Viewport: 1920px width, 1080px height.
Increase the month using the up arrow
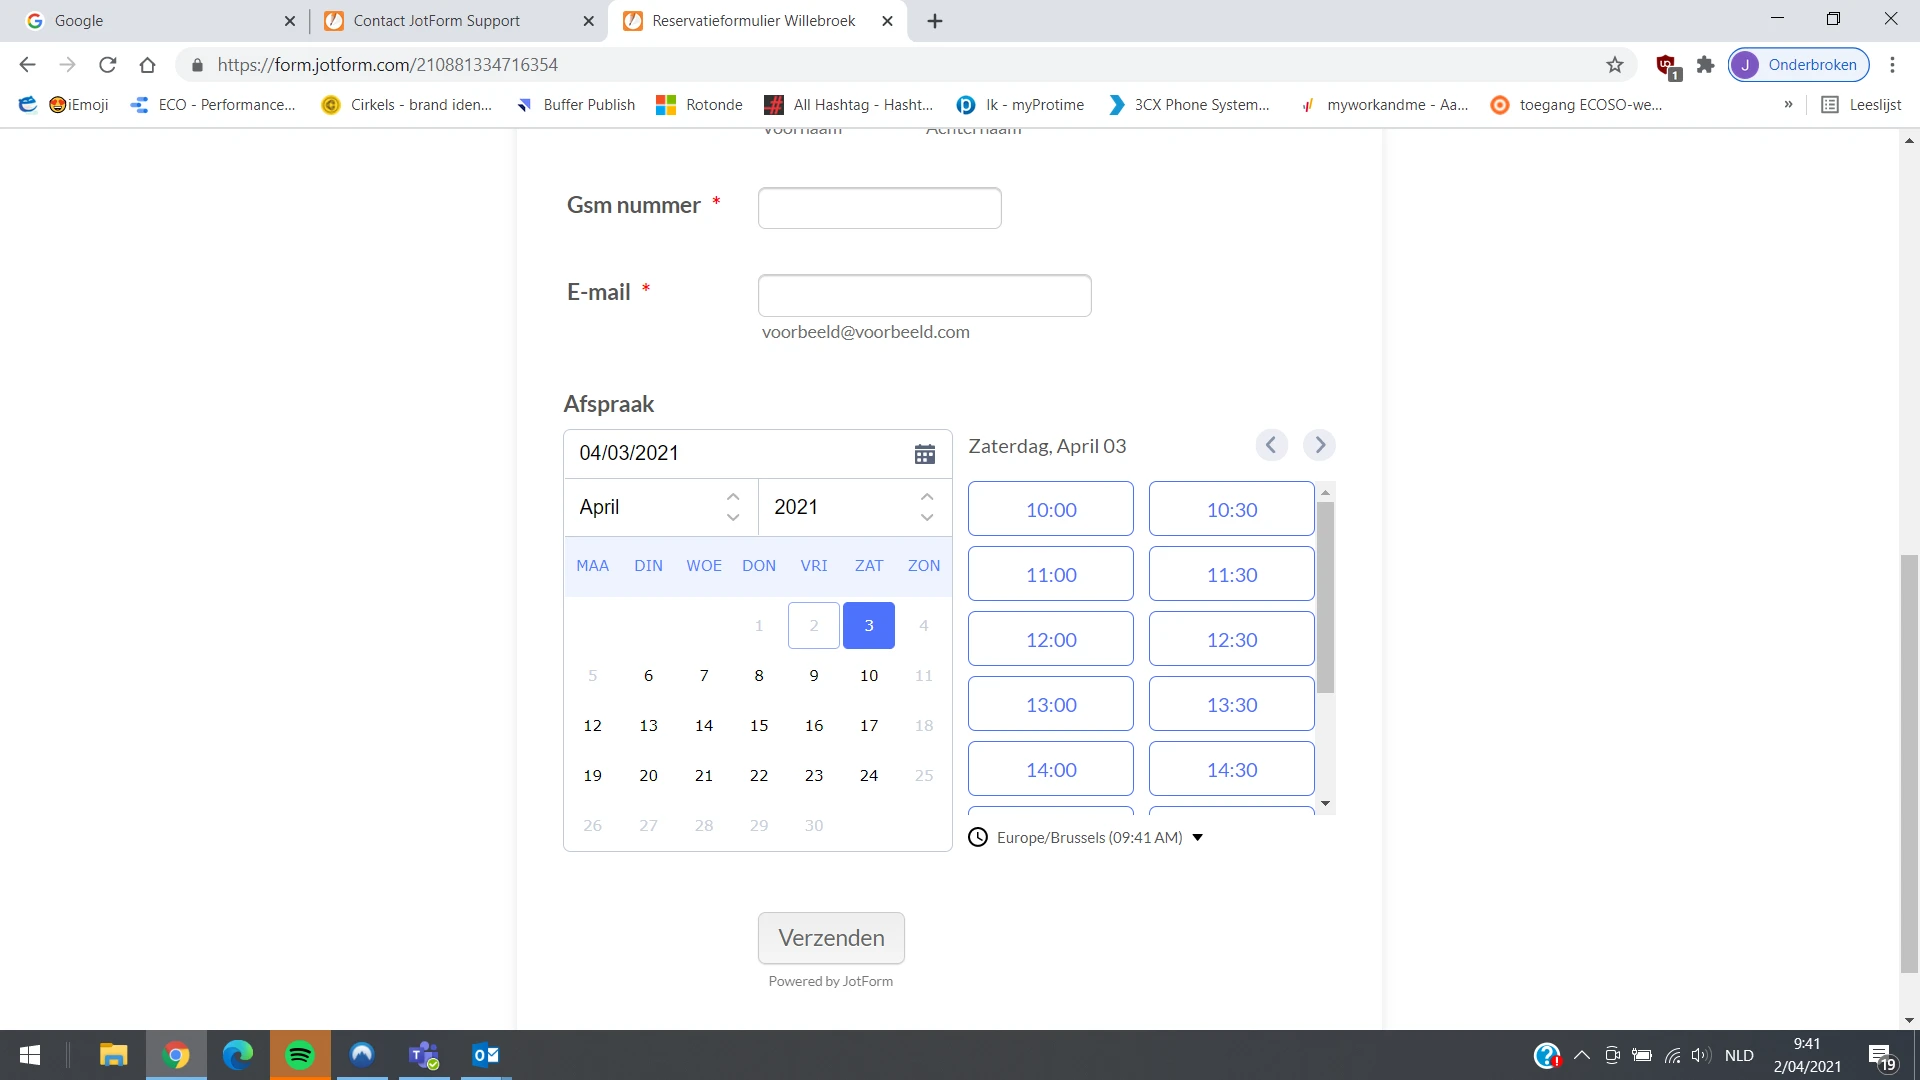pyautogui.click(x=733, y=495)
